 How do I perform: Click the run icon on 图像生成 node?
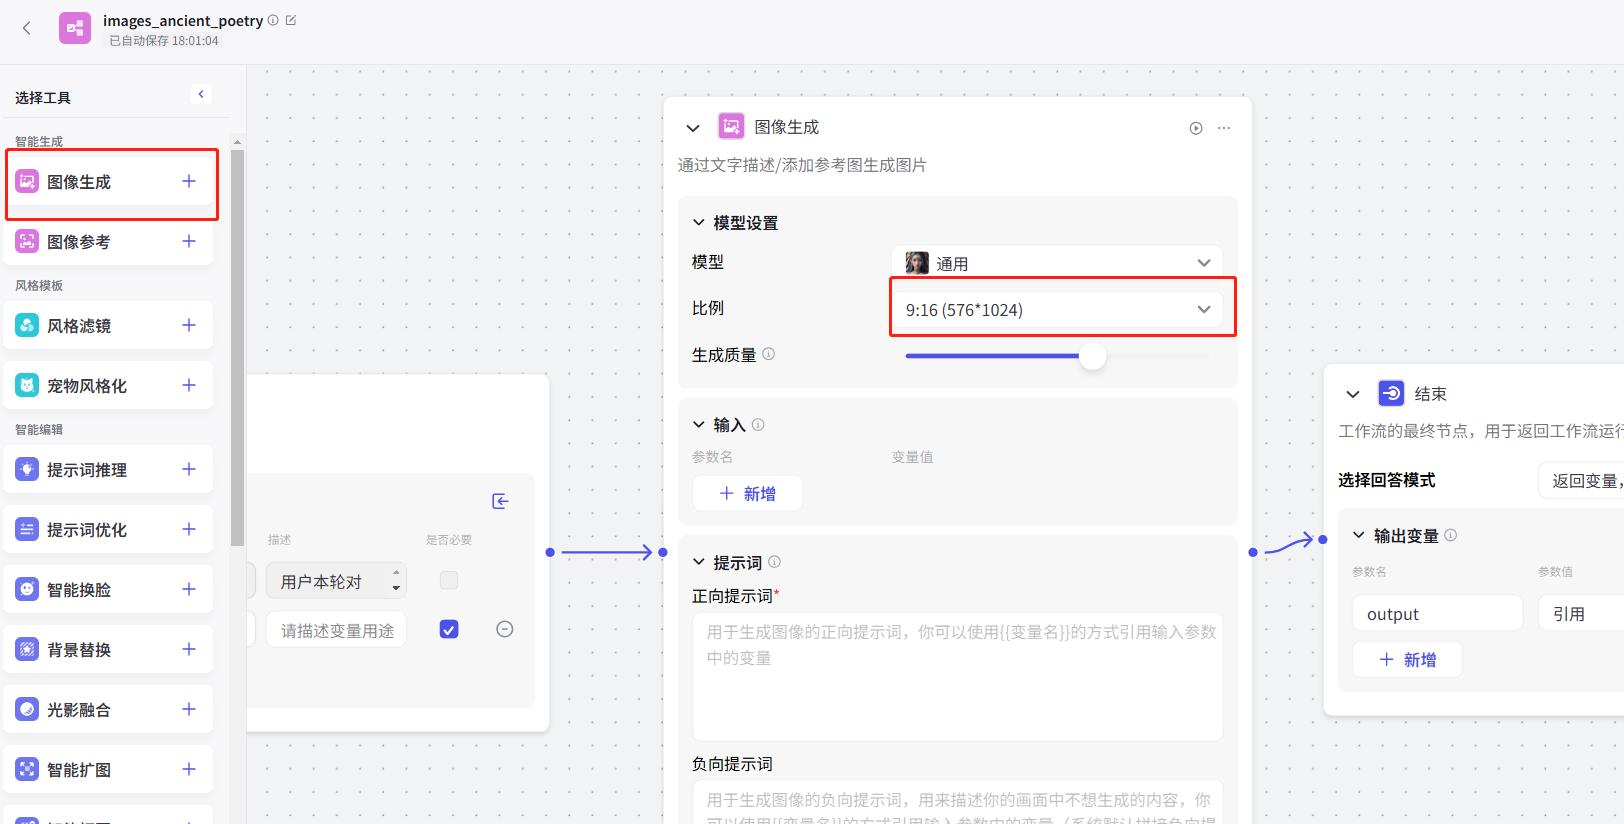coord(1195,128)
